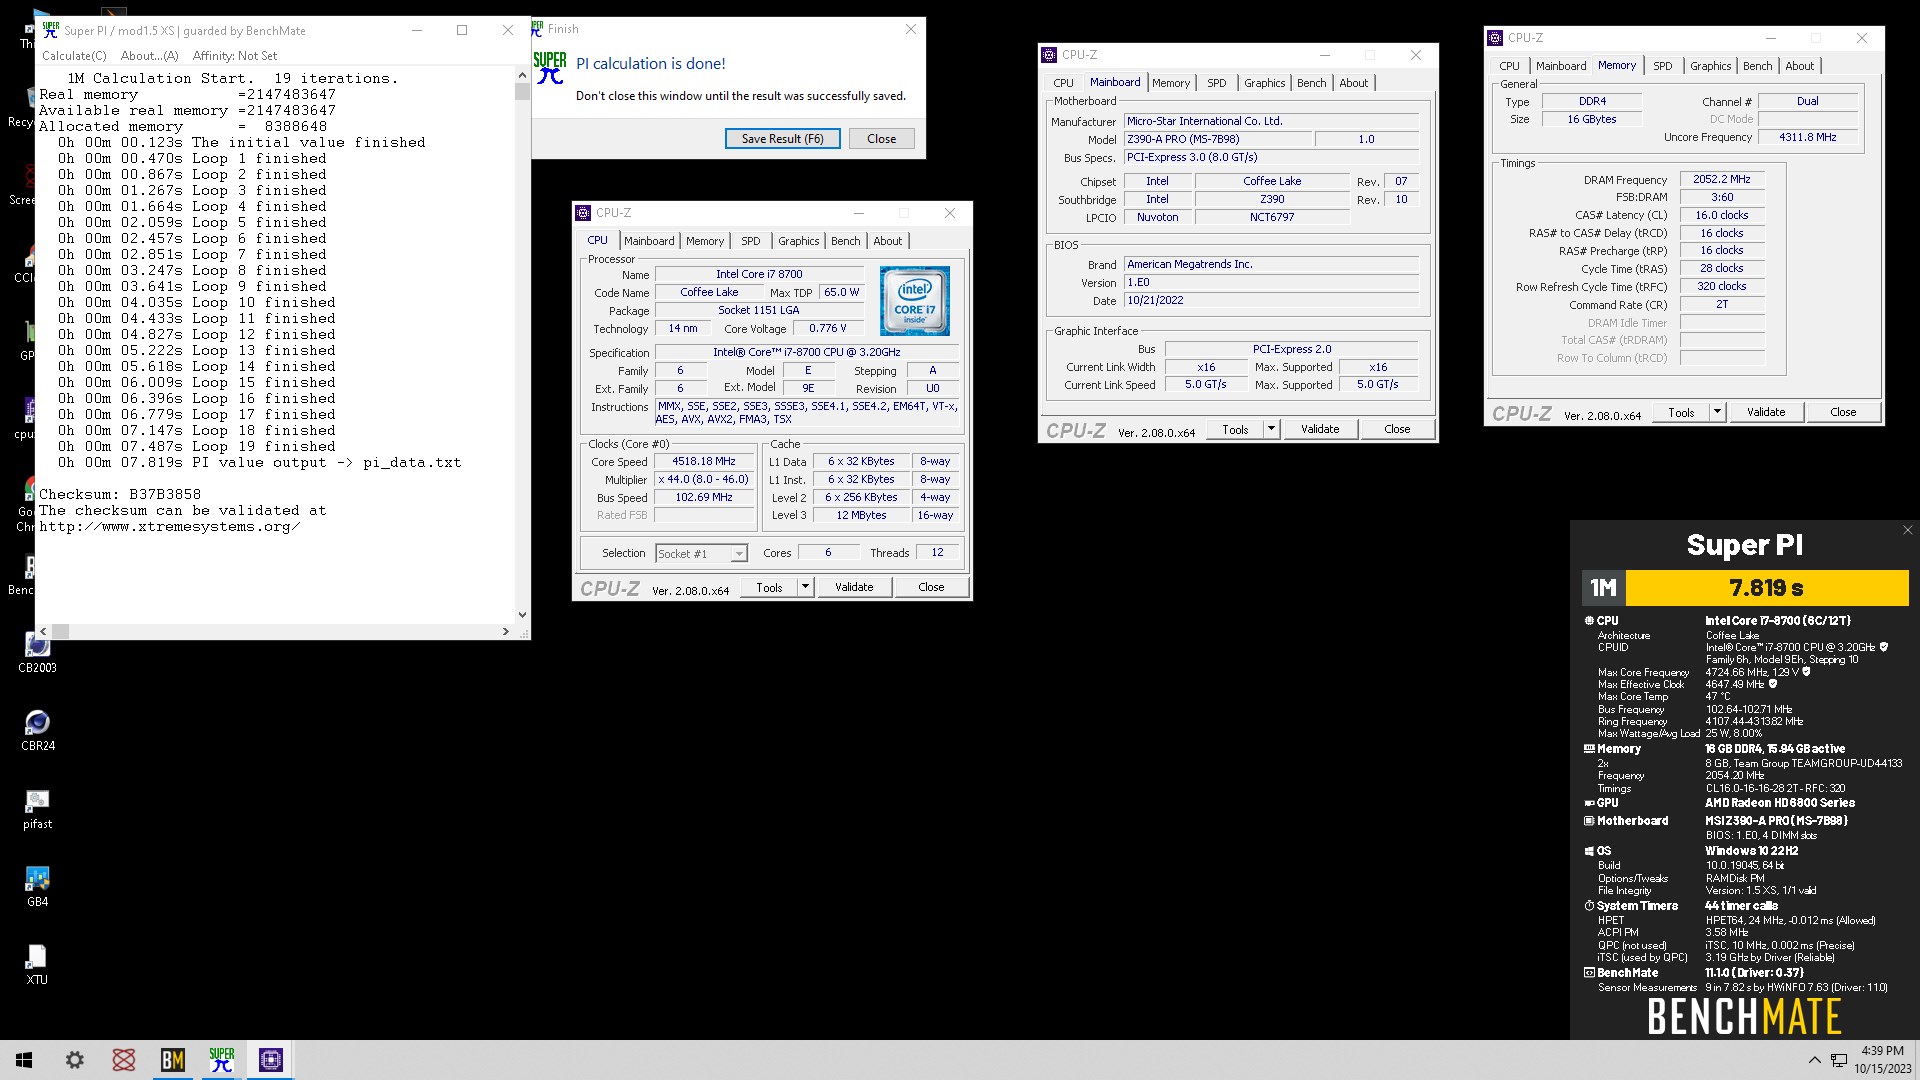
Task: Click Validate in Mainboard window
Action: pos(1320,429)
